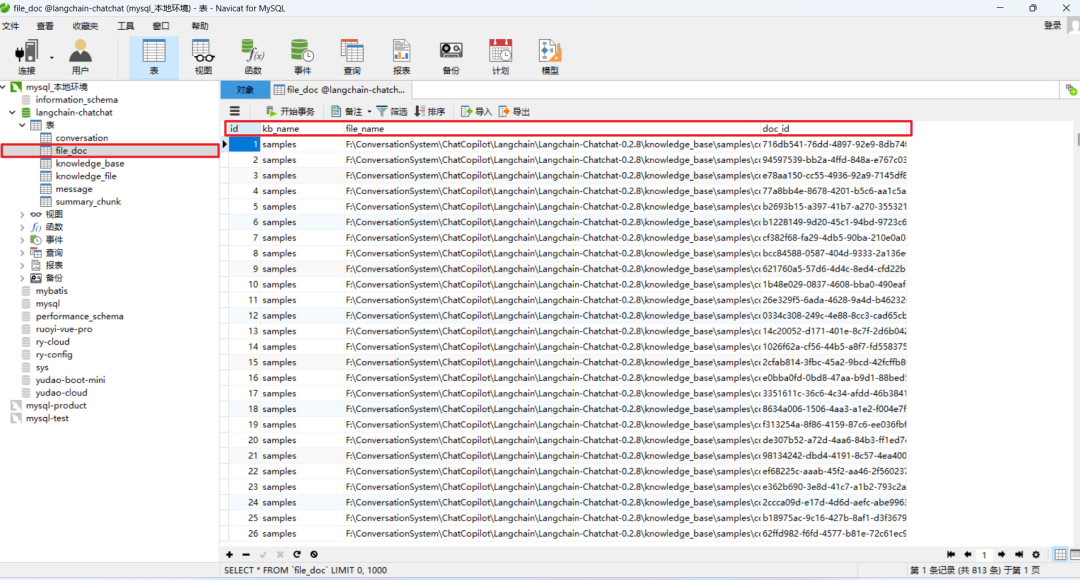Go to last page navigation icon
This screenshot has height=580, width=1080.
(x=1019, y=555)
